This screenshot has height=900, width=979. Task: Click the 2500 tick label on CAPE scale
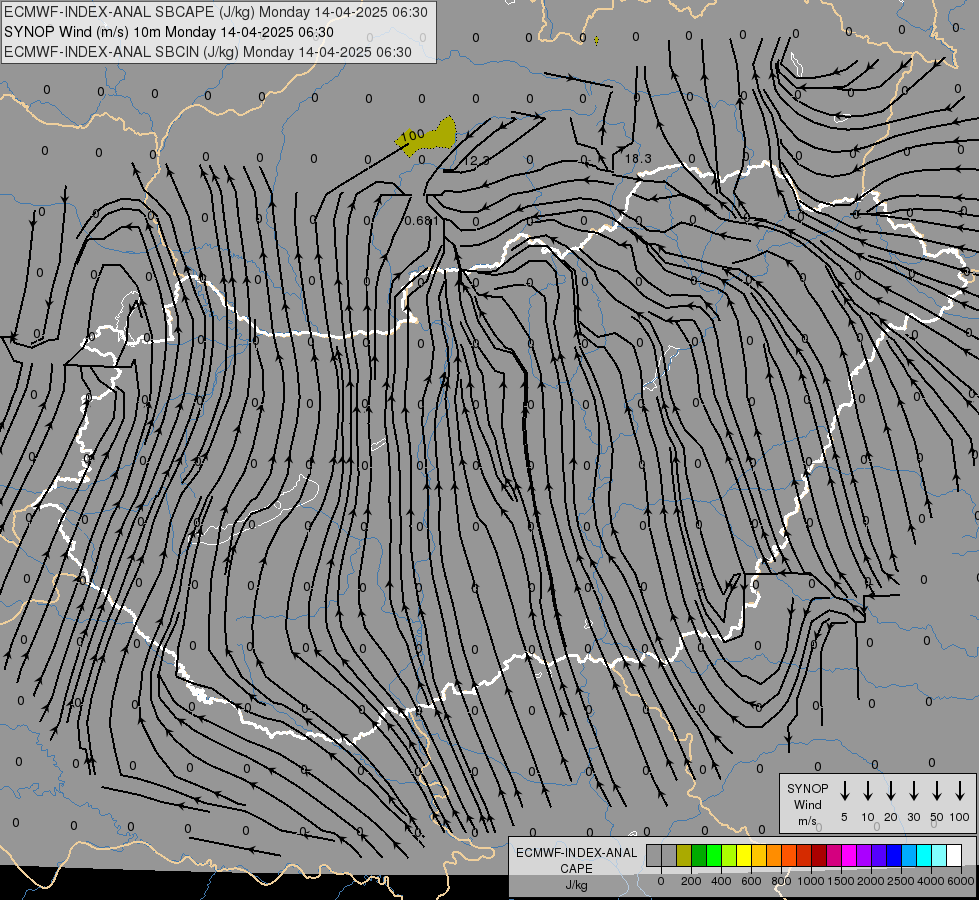pos(901,881)
